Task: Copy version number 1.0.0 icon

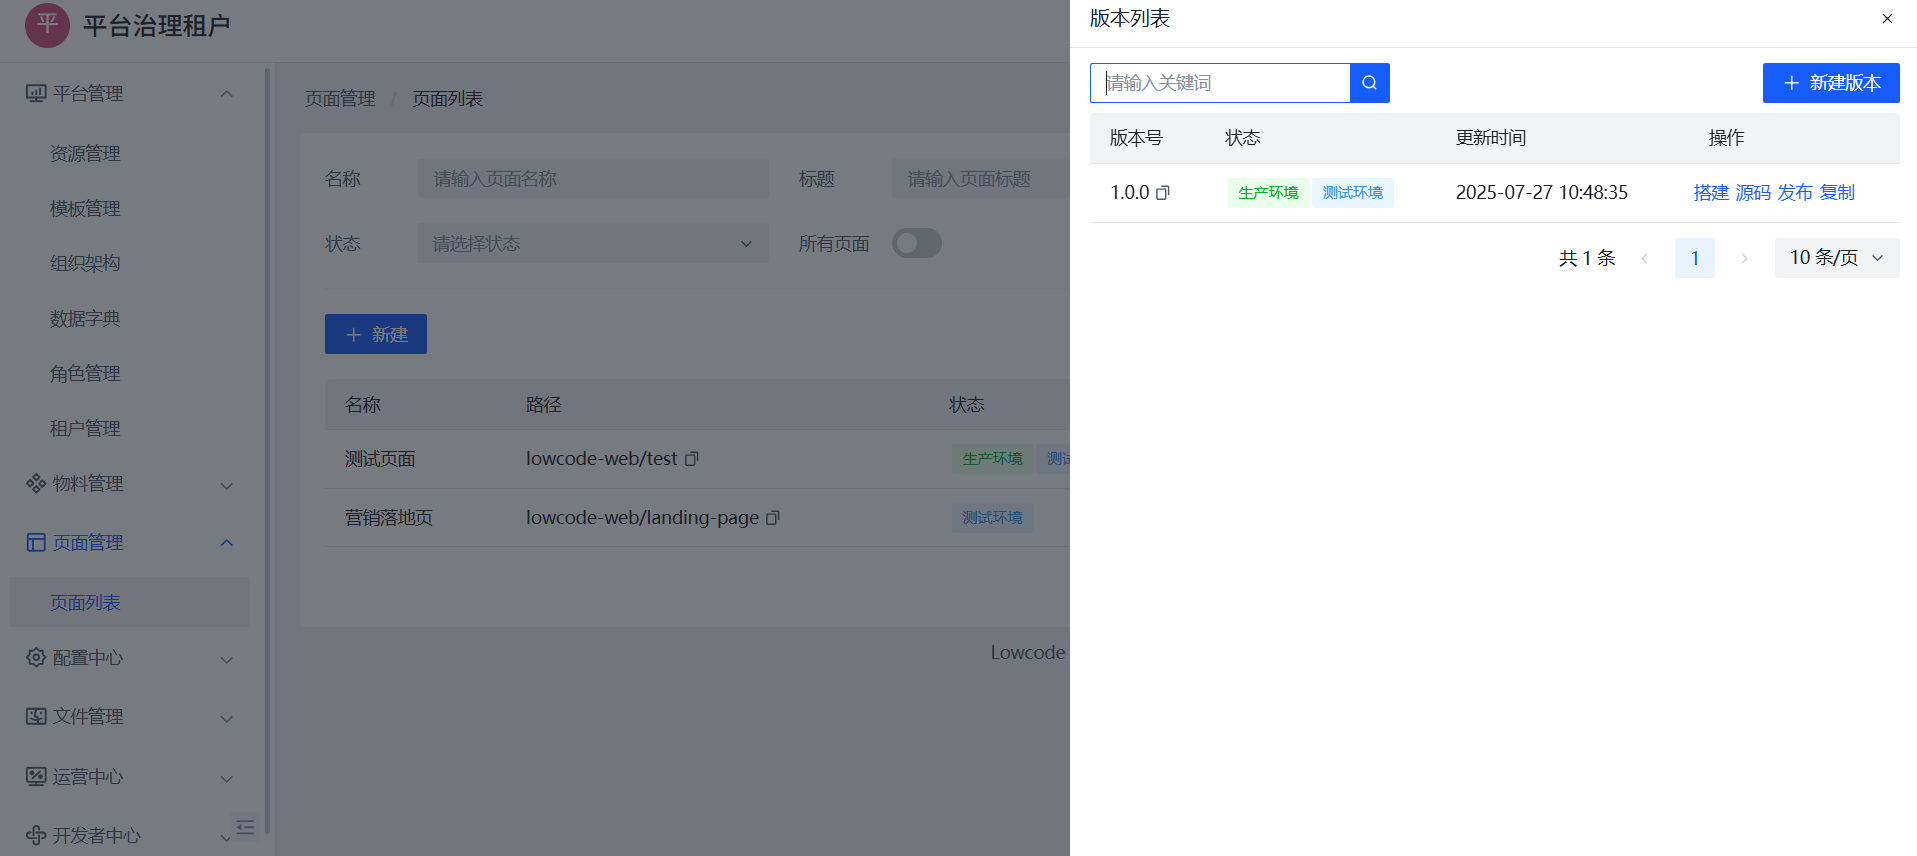Action: point(1163,193)
